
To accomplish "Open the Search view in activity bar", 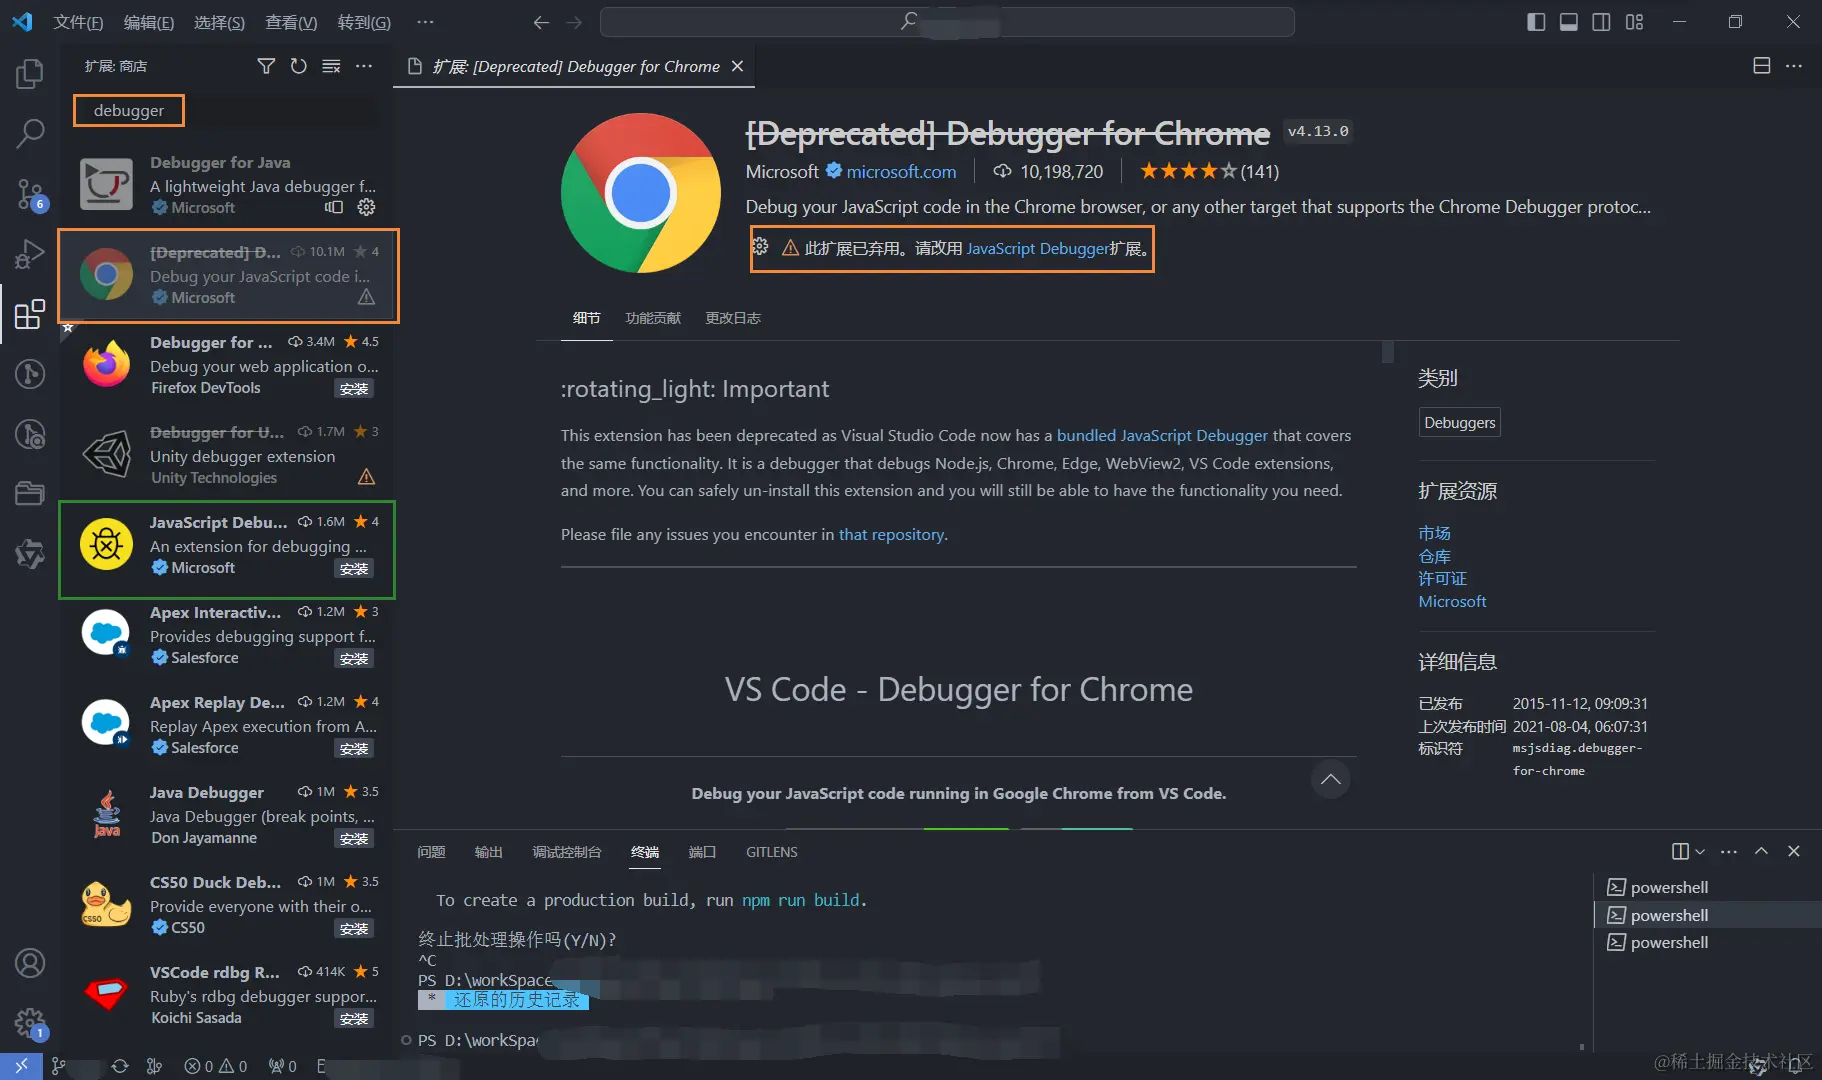I will pyautogui.click(x=30, y=132).
